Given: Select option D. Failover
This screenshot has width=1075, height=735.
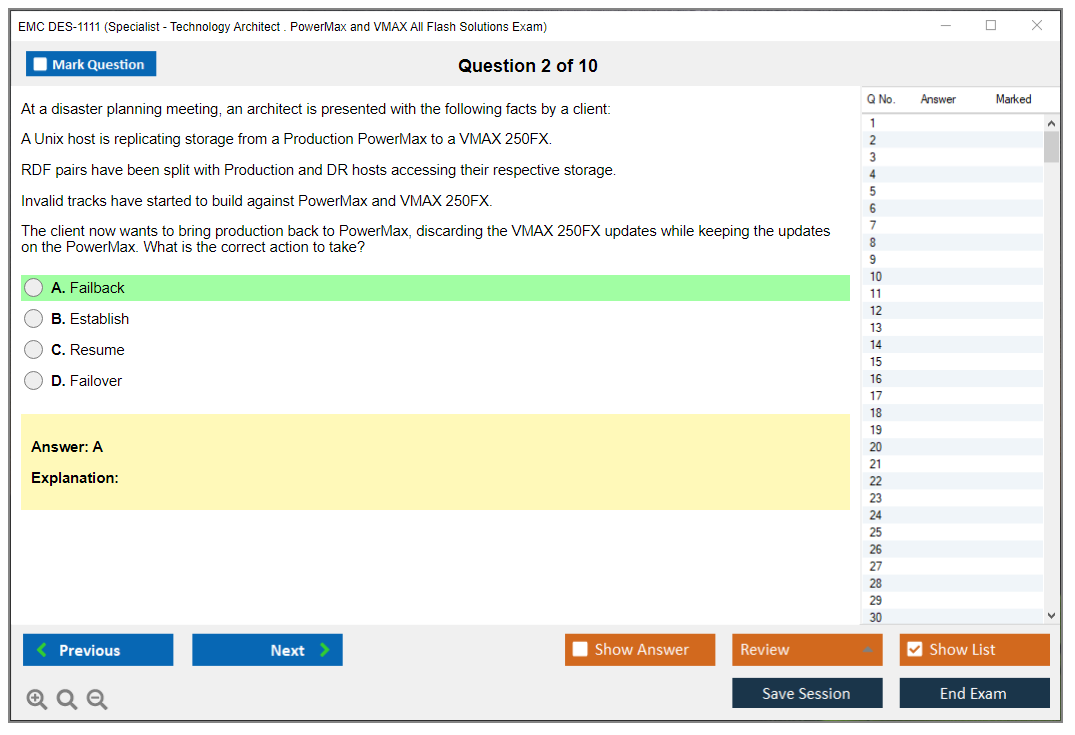Looking at the screenshot, I should (x=34, y=381).
